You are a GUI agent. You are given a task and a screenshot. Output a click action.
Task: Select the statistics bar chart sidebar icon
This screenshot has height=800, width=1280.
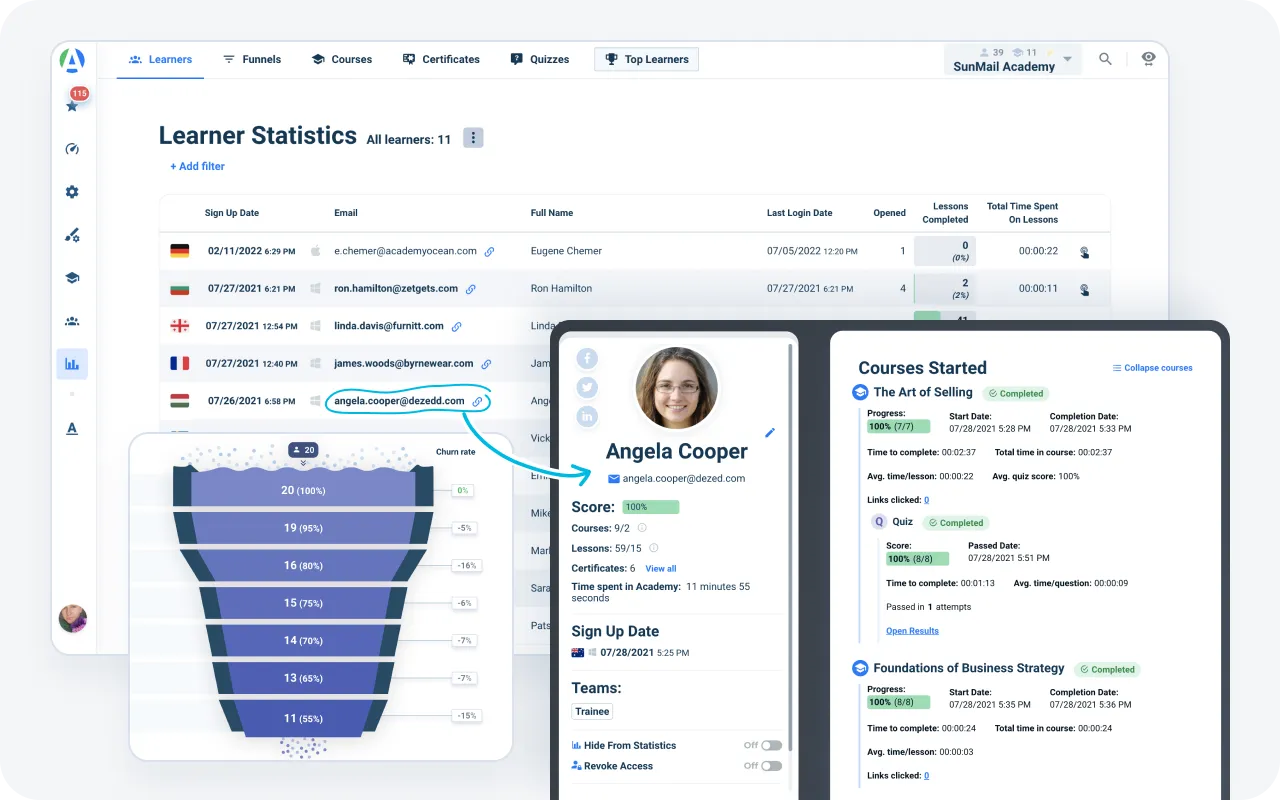[x=72, y=364]
